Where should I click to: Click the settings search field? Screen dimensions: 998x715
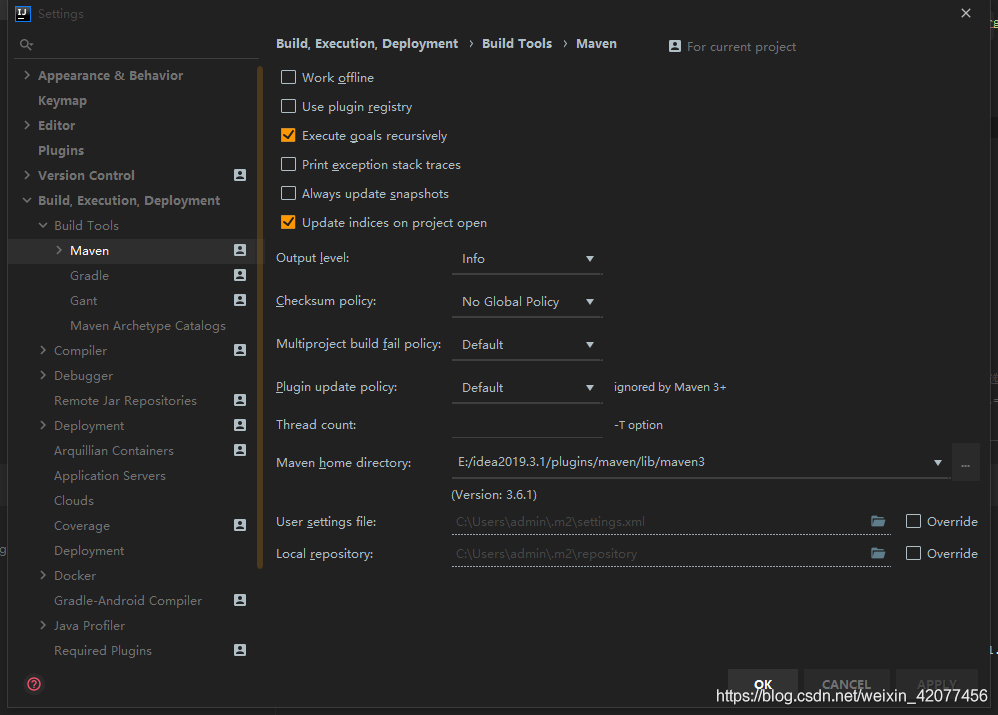(x=137, y=45)
